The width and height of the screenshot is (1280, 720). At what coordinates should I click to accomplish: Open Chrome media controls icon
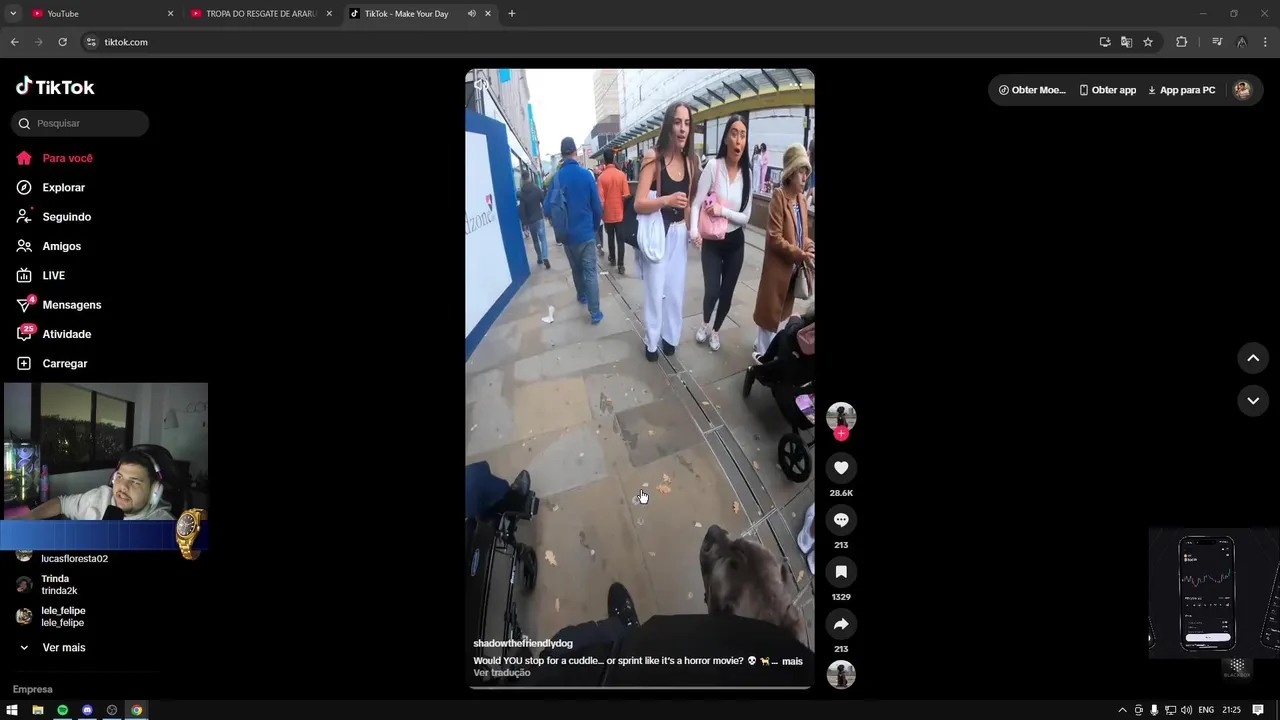(1217, 42)
